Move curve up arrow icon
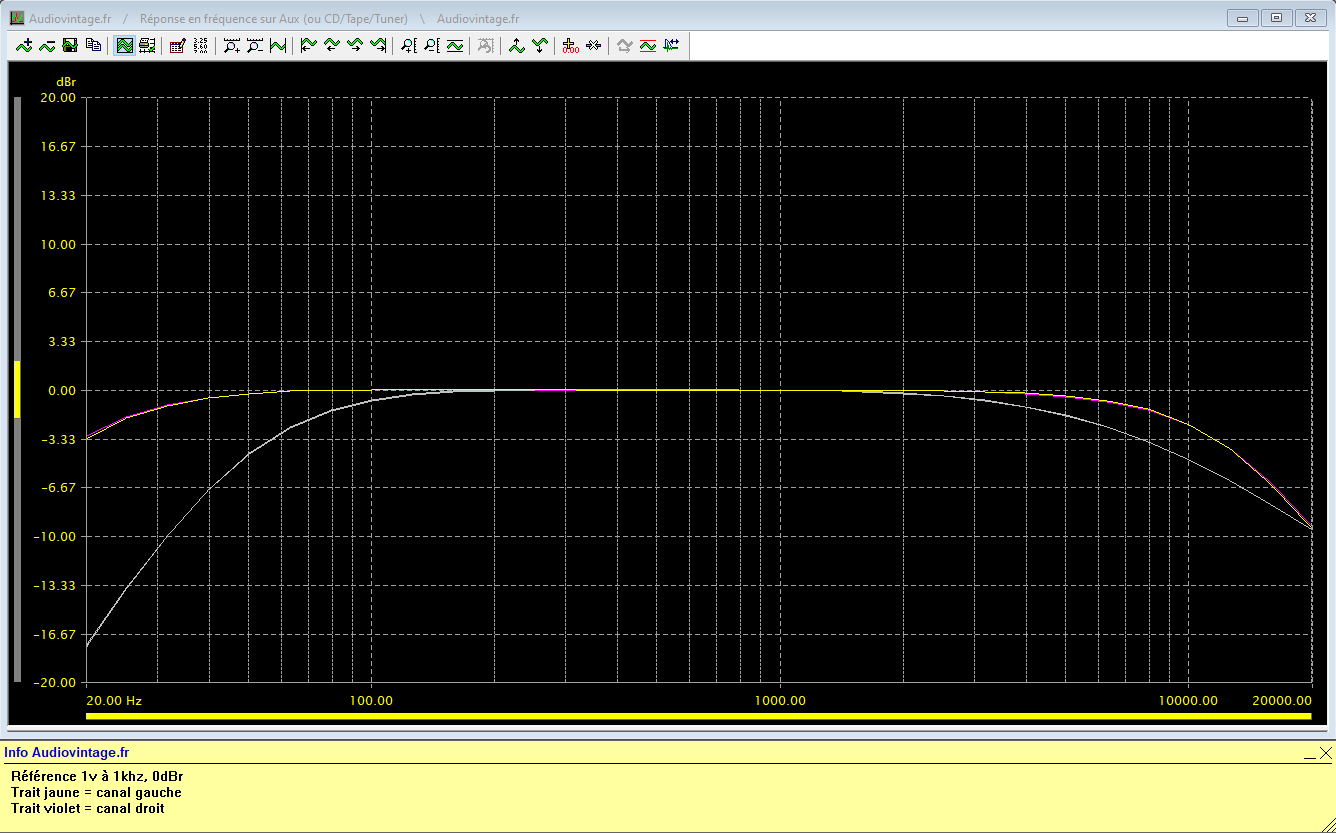The width and height of the screenshot is (1336, 833). tap(516, 45)
